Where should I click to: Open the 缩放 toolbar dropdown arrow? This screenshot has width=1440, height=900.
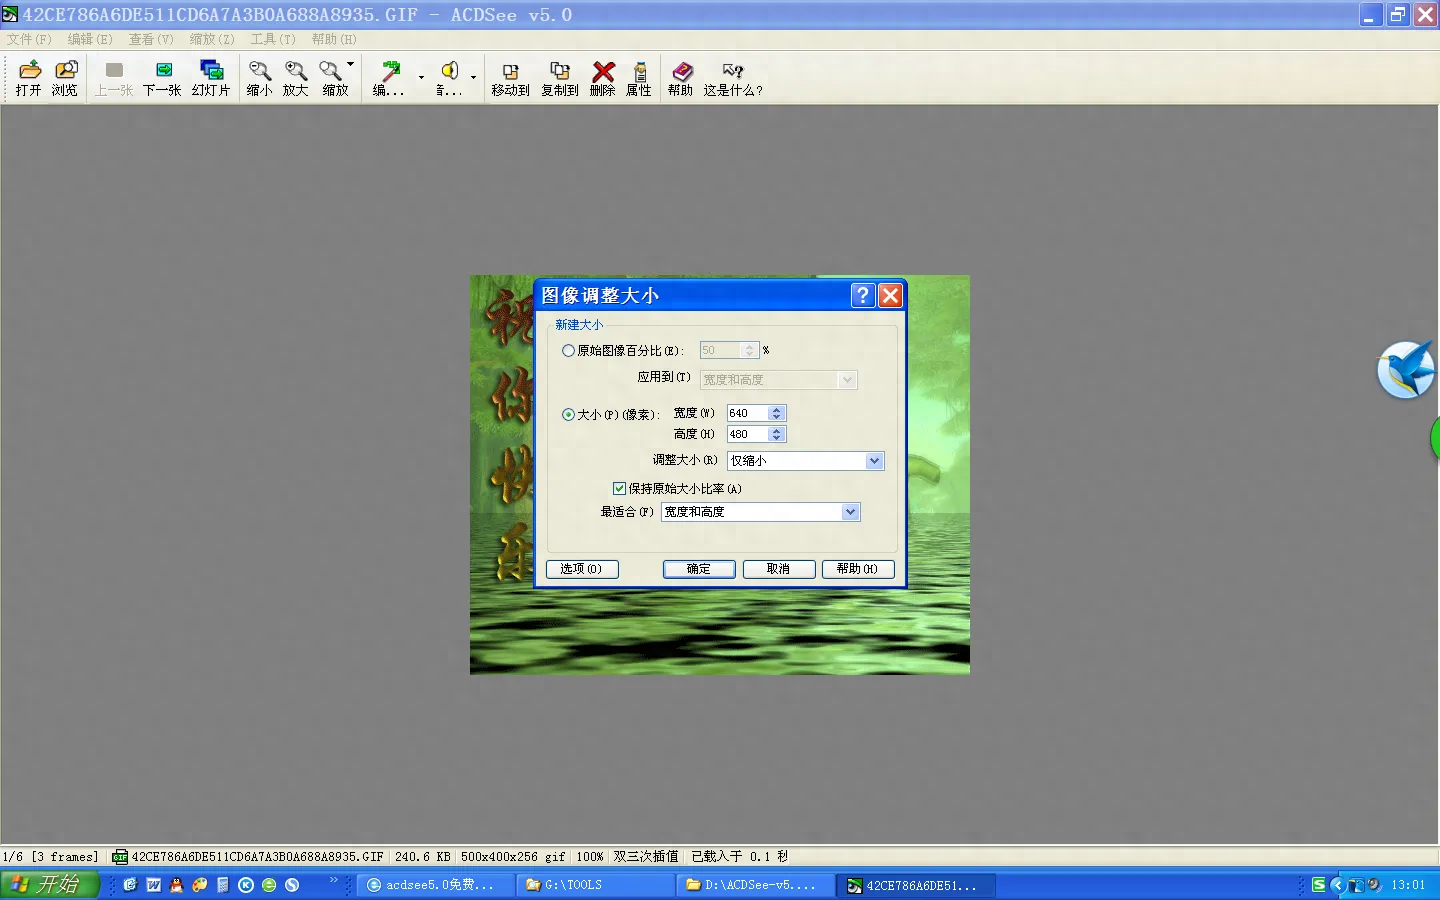[351, 64]
